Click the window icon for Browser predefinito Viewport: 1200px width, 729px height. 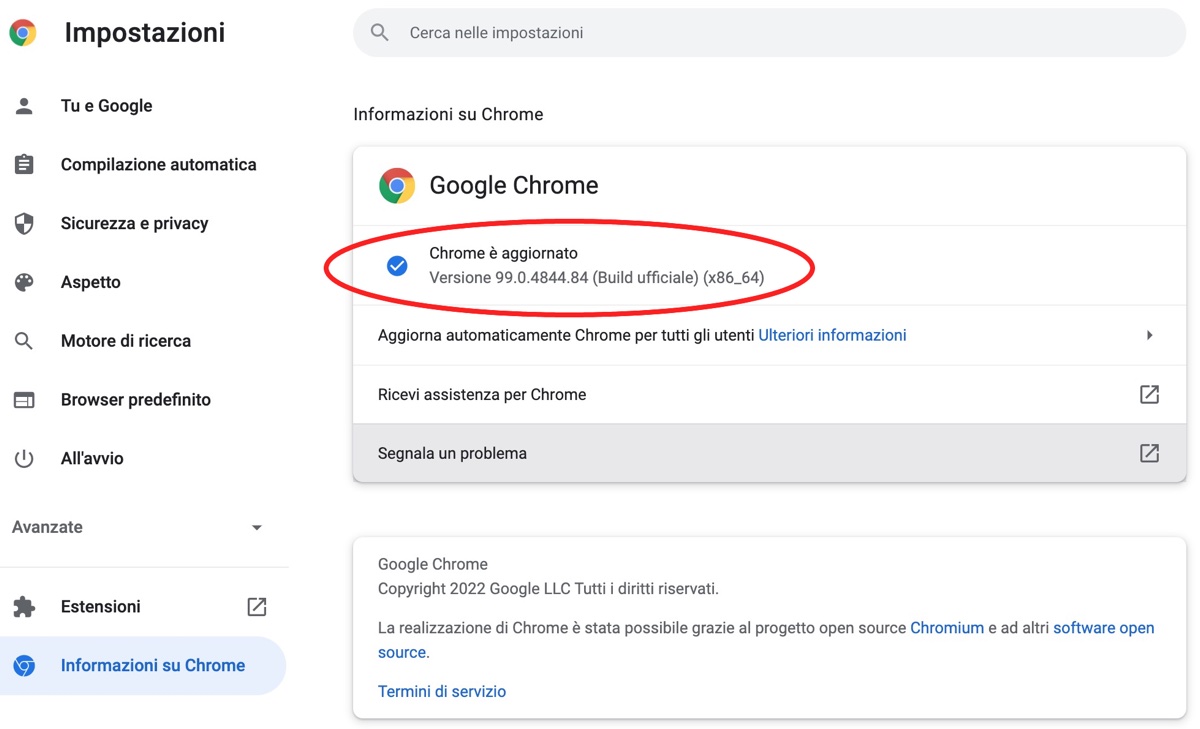(x=24, y=400)
